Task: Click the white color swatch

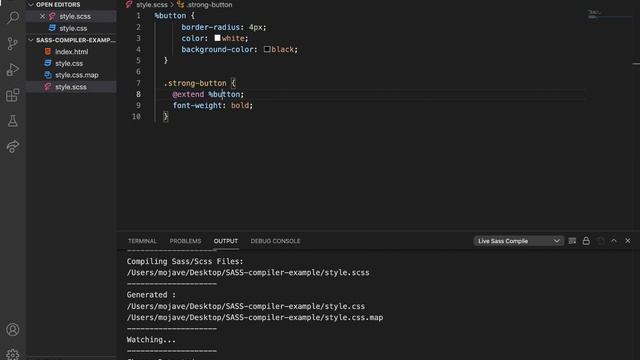Action: [218, 38]
